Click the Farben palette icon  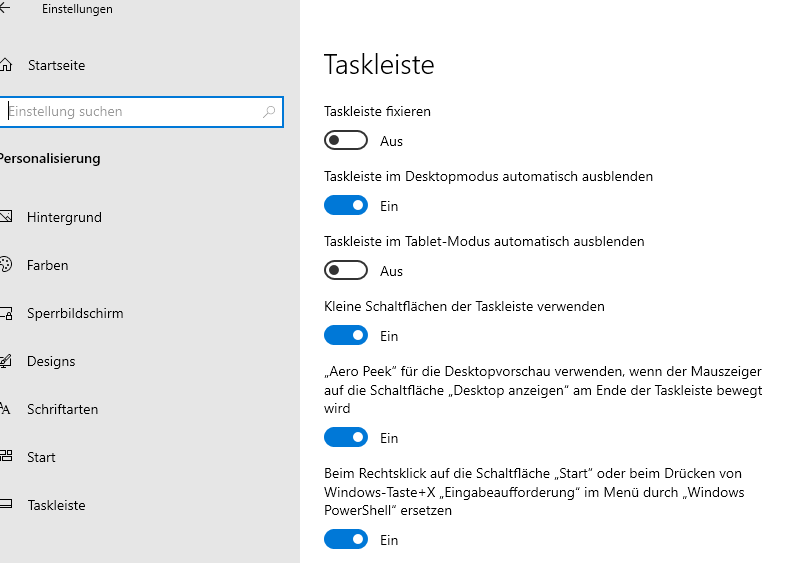coord(6,265)
